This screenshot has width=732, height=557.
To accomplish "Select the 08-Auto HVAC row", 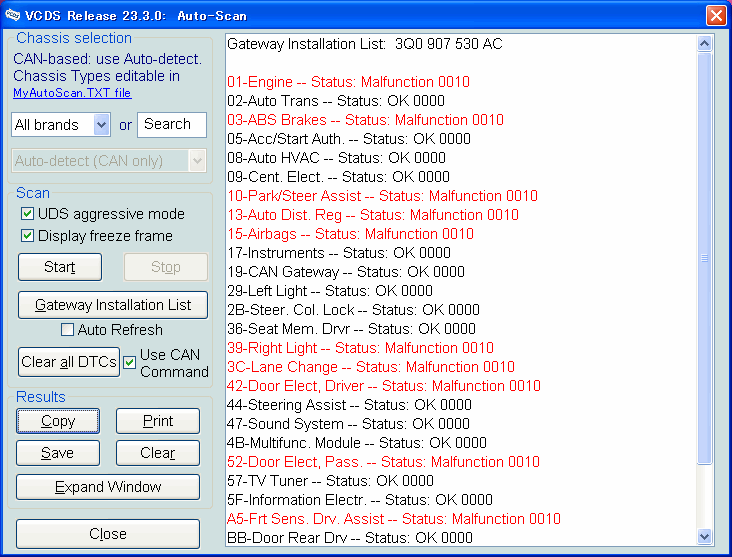I will (x=336, y=158).
